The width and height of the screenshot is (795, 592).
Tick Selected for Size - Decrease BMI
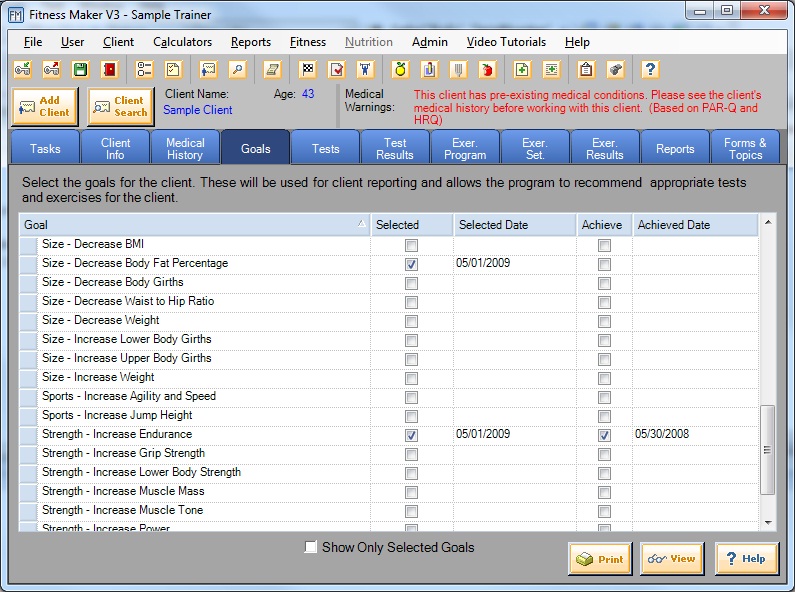pyautogui.click(x=411, y=246)
